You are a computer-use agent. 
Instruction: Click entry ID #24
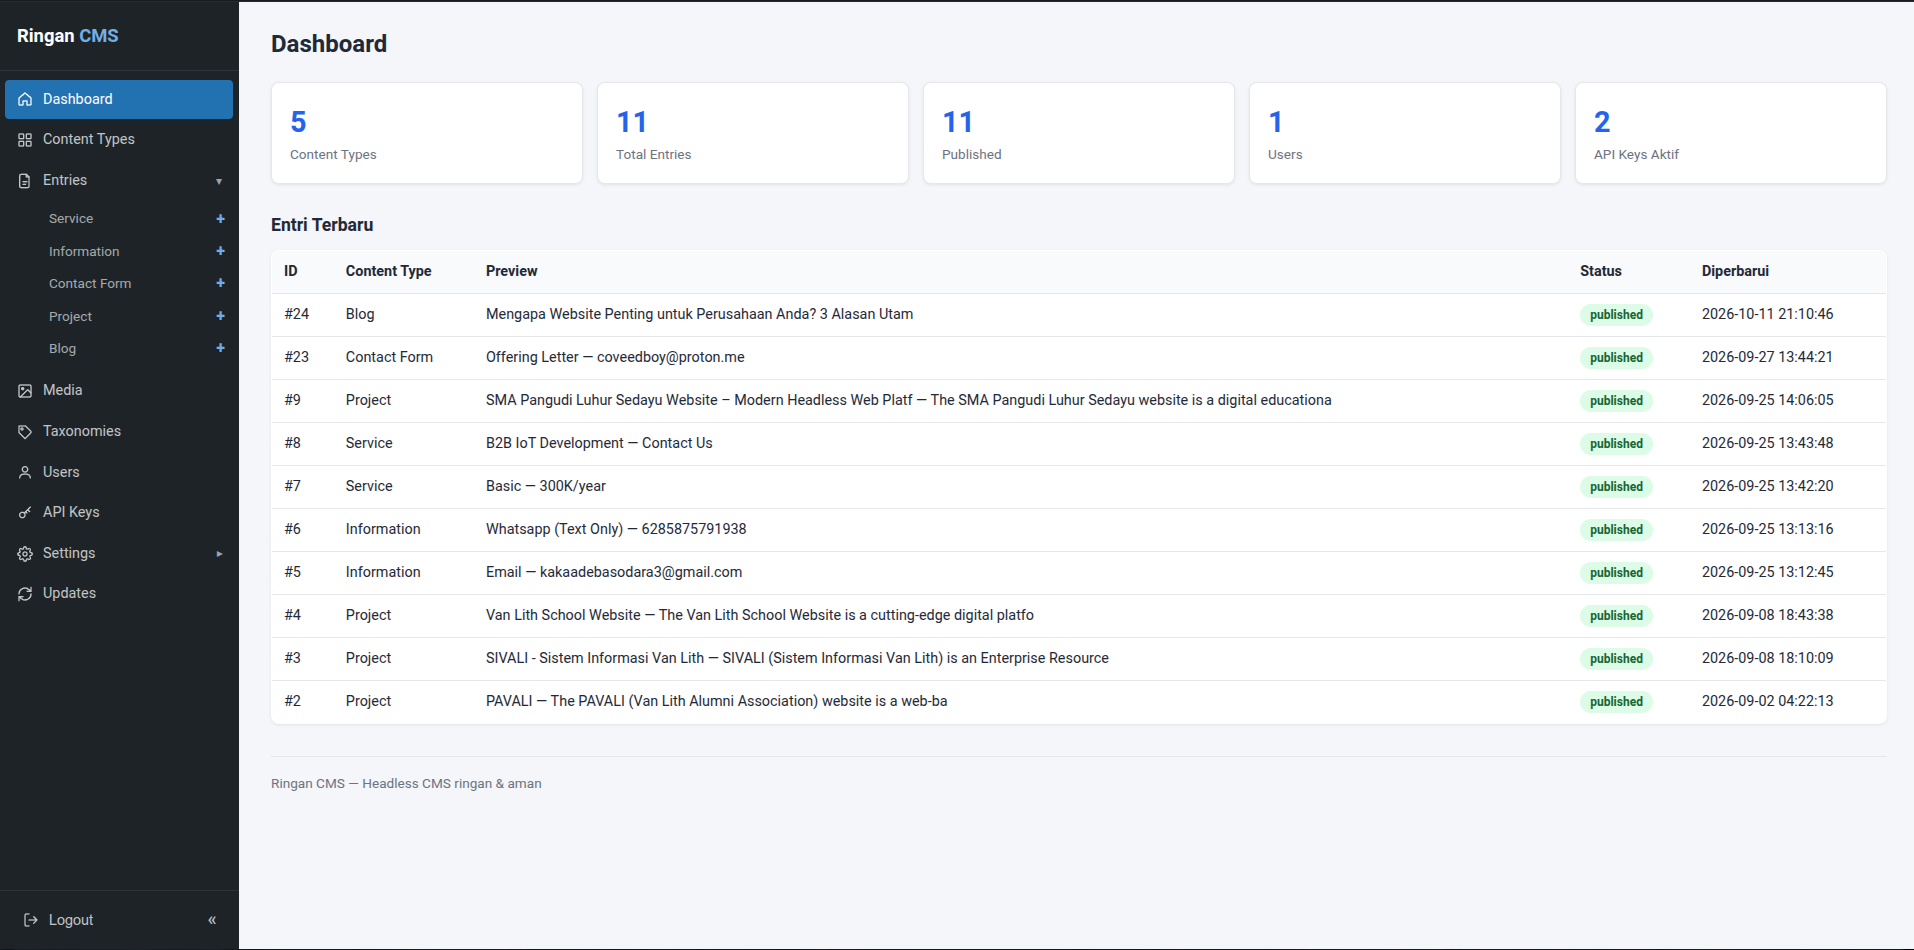click(296, 314)
